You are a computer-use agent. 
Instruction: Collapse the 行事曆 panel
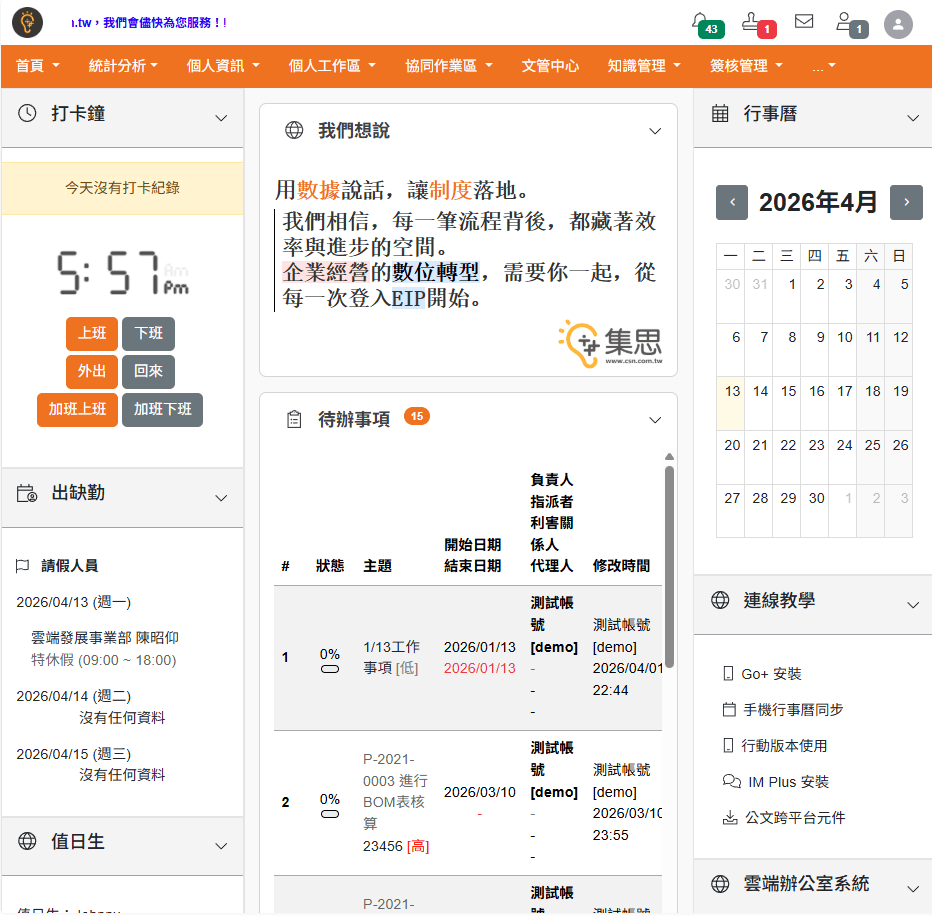[912, 118]
